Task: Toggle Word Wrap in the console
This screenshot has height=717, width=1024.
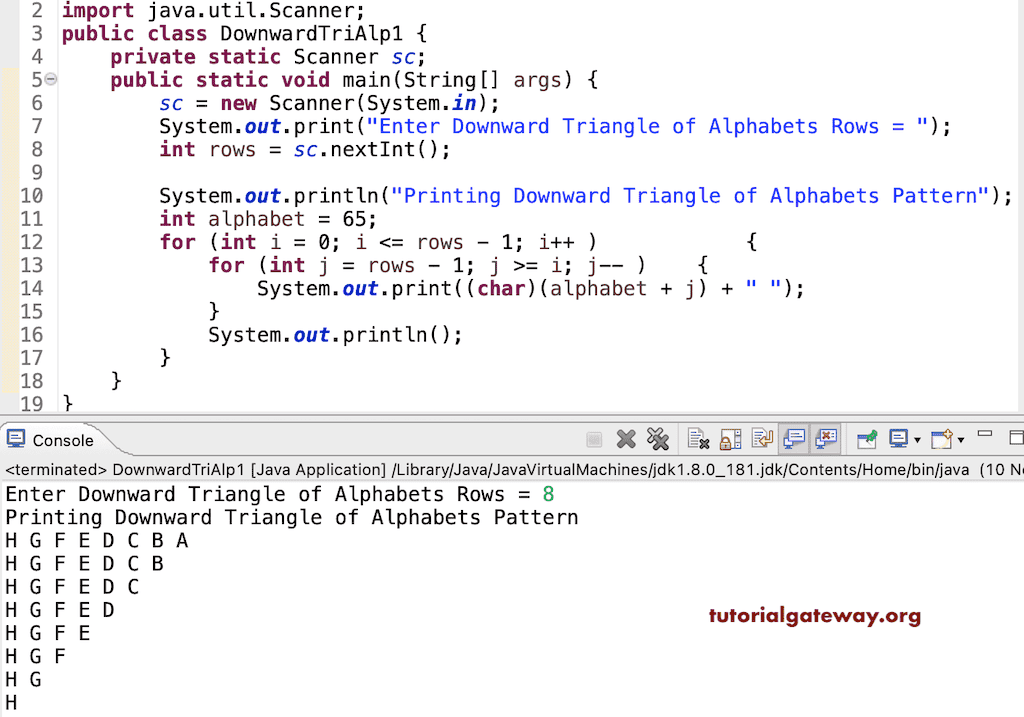Action: tap(760, 439)
